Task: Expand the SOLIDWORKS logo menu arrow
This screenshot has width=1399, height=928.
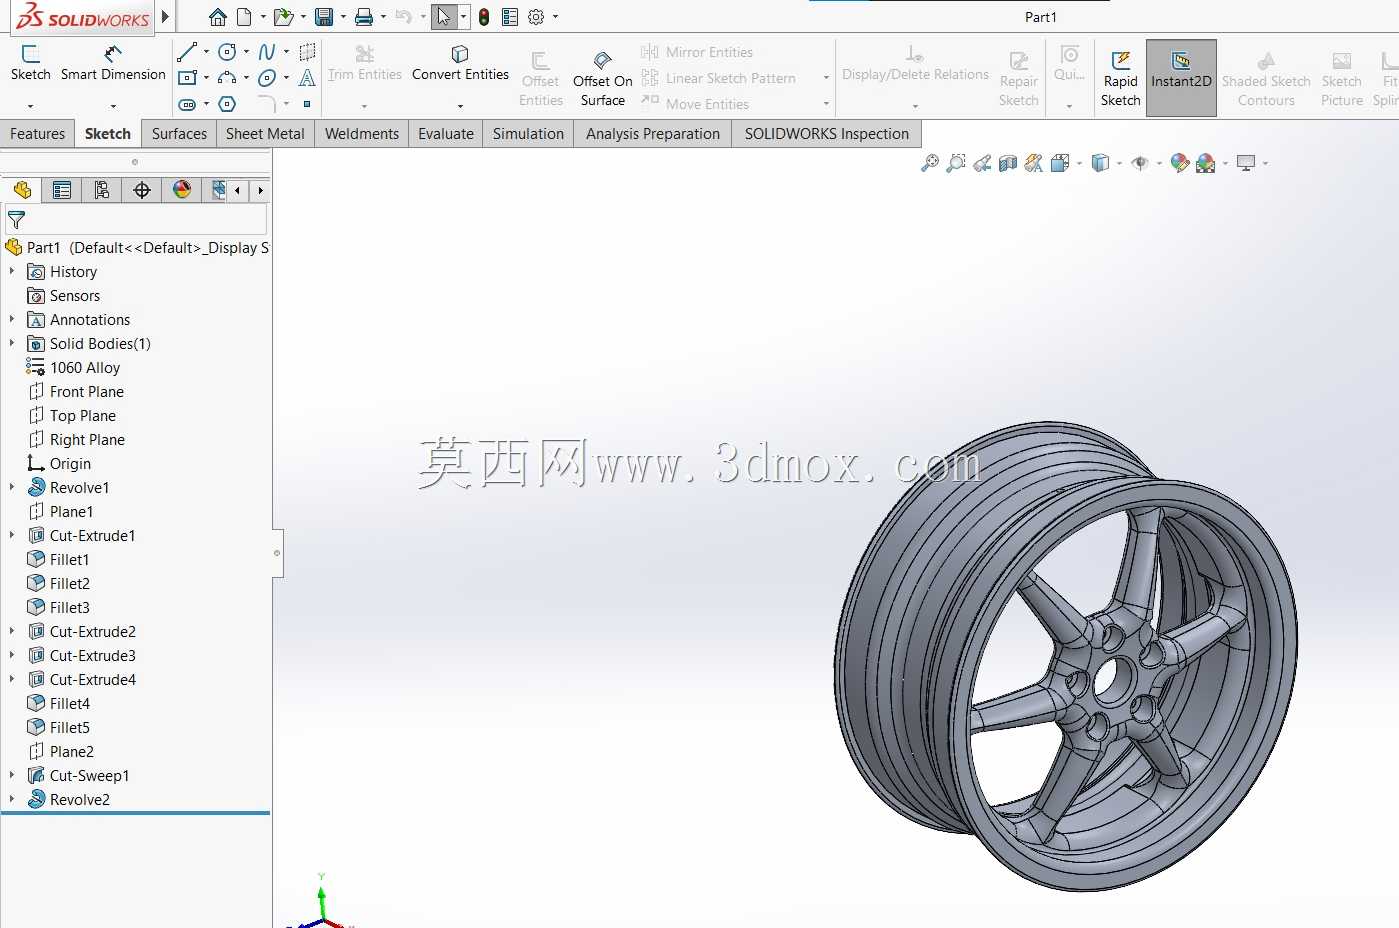Action: 165,17
